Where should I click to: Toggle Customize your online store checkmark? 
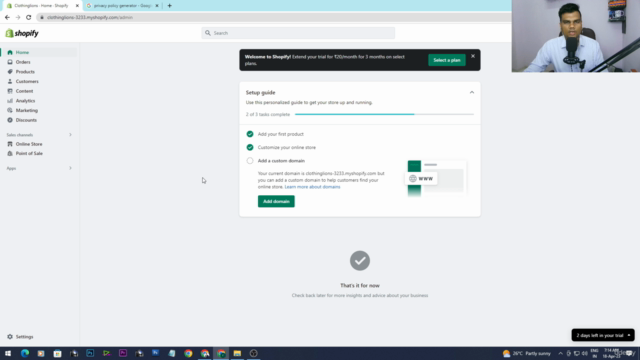tap(250, 147)
